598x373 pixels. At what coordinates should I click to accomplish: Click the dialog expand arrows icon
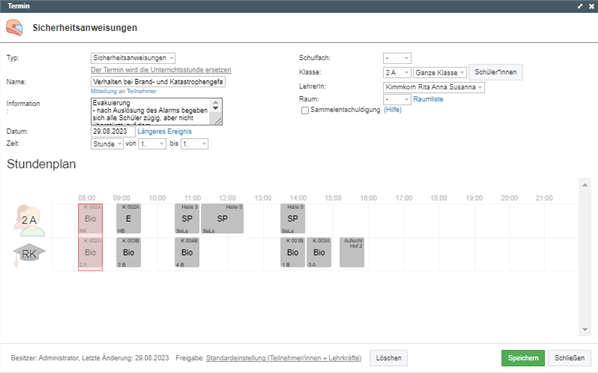[x=580, y=6]
